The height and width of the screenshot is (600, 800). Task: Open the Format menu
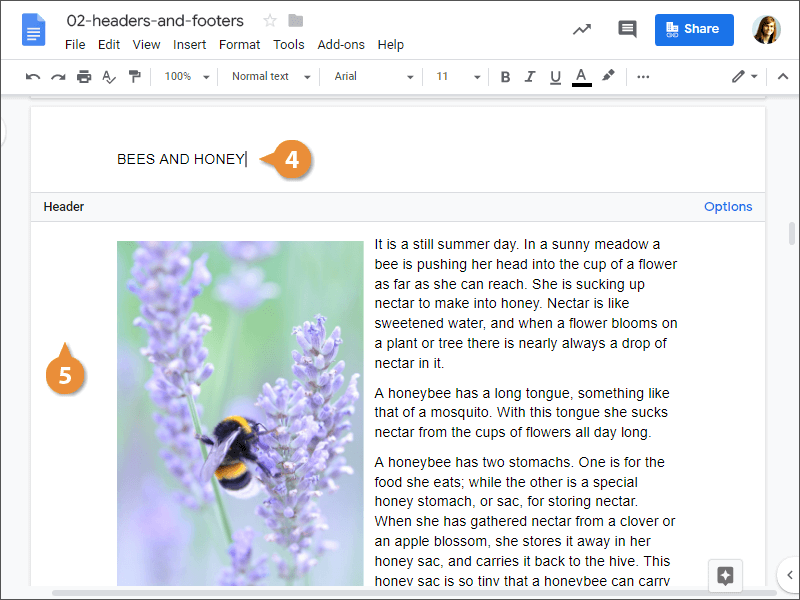(x=239, y=45)
